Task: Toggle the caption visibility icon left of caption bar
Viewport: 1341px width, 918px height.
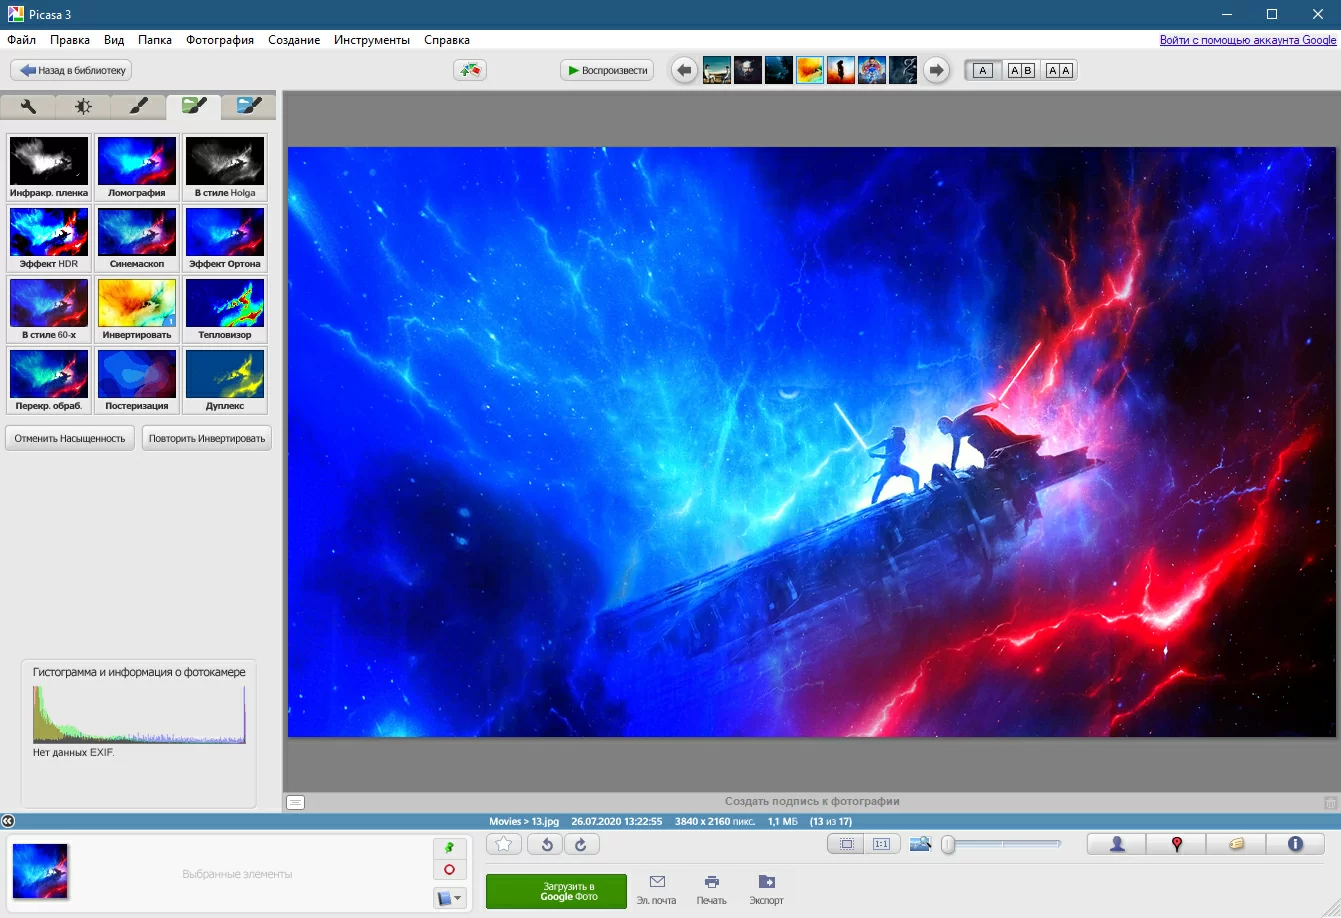Action: (295, 802)
